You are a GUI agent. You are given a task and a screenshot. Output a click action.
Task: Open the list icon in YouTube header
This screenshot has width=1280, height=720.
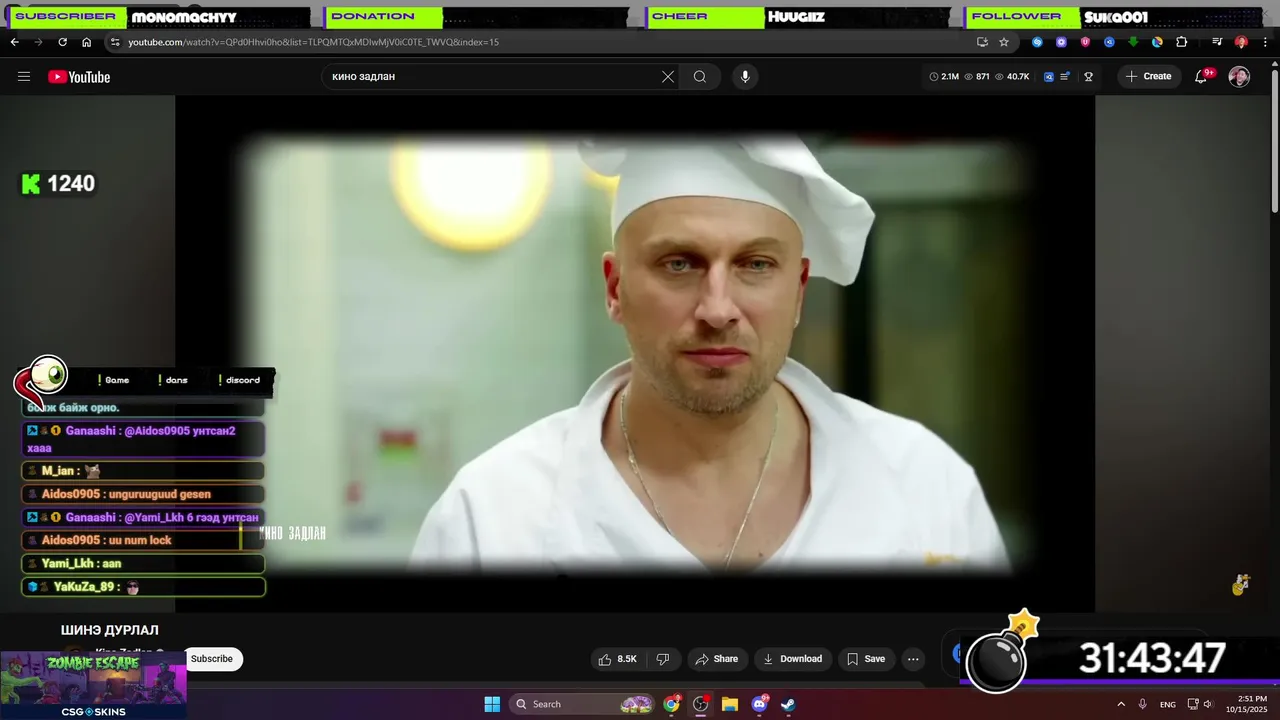[x=1066, y=77]
